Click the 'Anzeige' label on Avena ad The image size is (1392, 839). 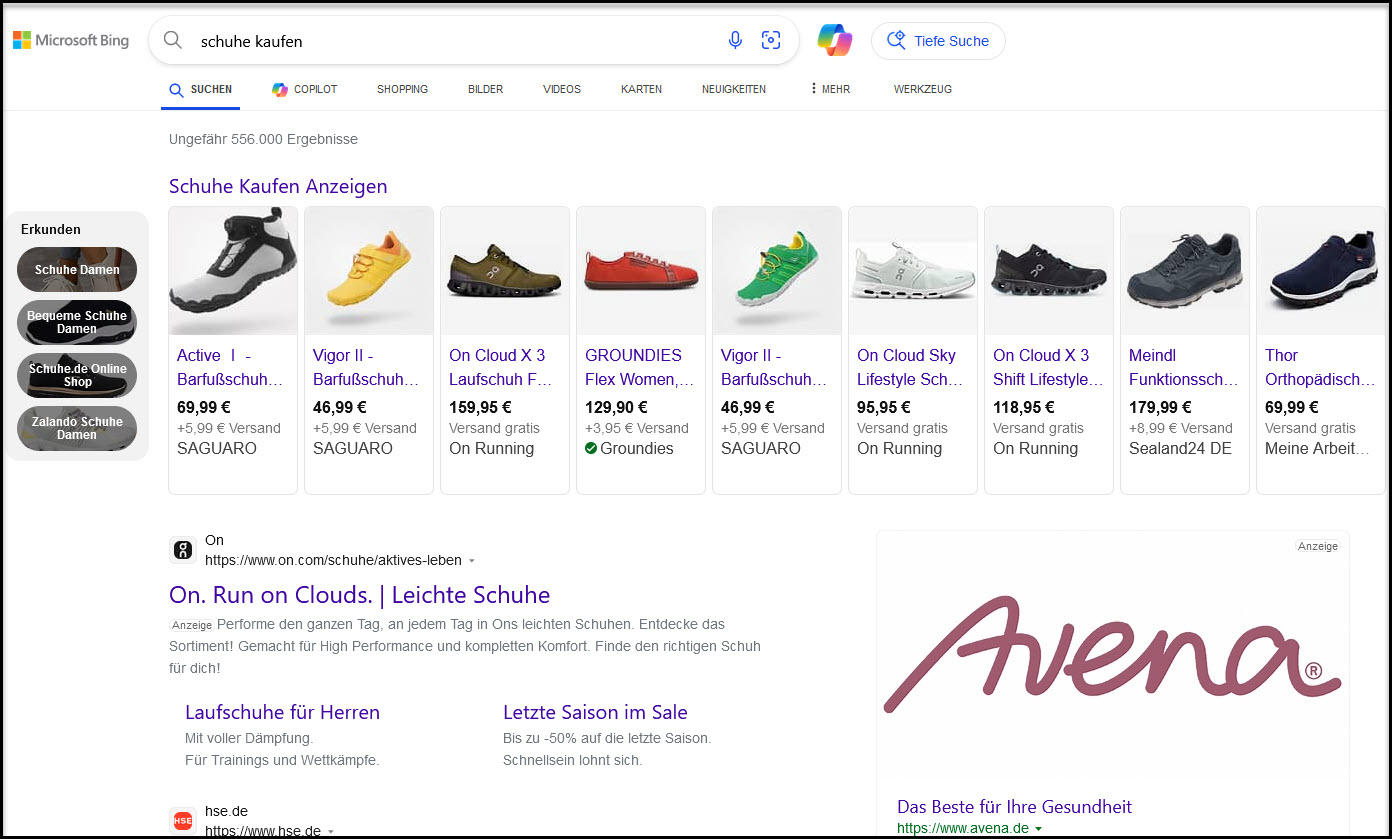1317,546
